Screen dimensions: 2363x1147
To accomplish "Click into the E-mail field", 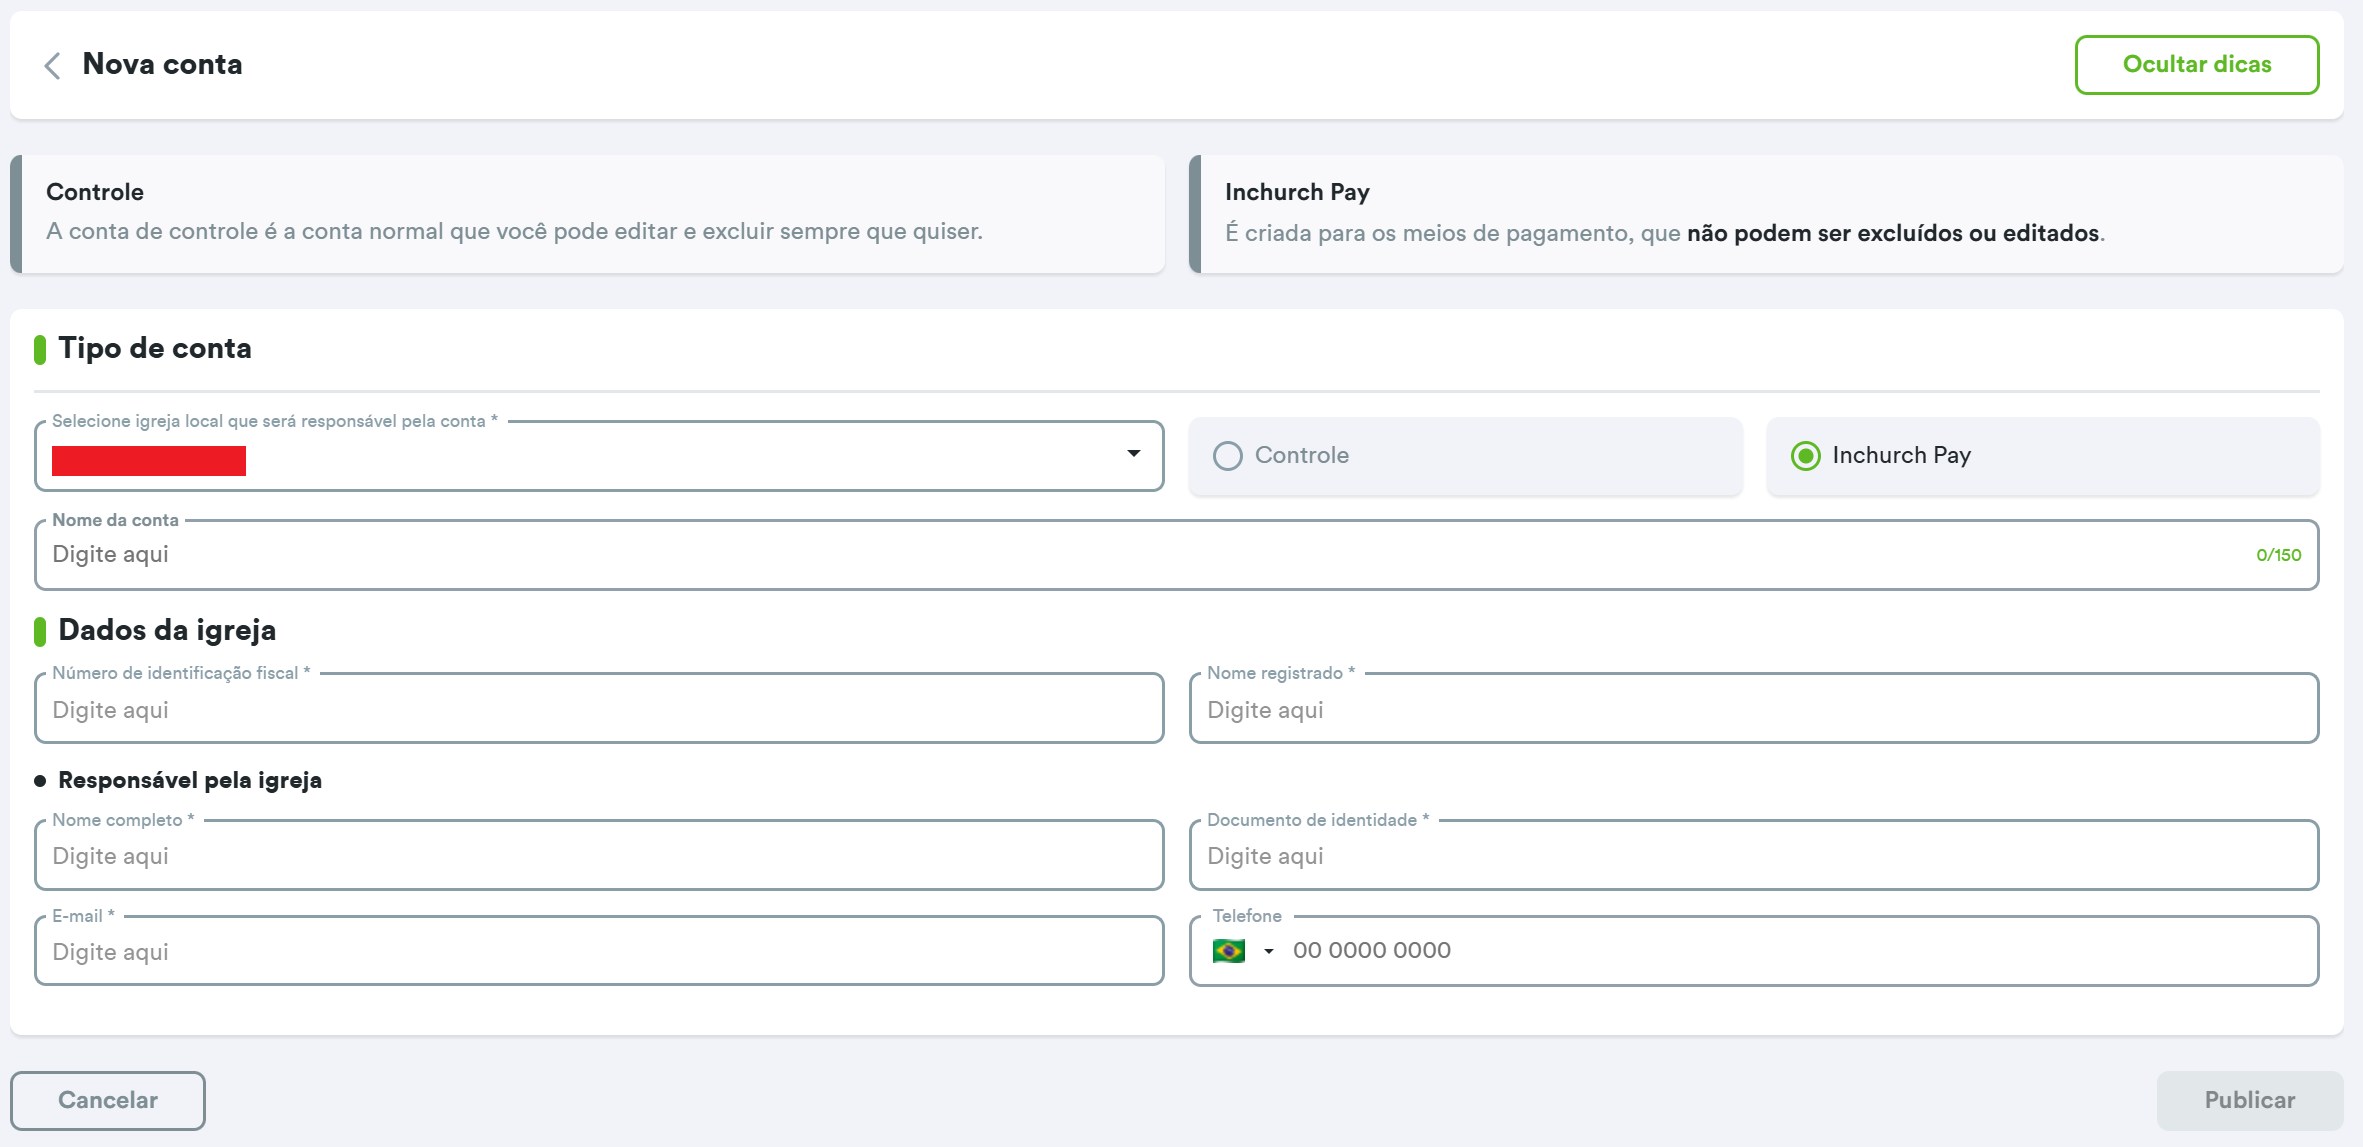I will tap(598, 952).
